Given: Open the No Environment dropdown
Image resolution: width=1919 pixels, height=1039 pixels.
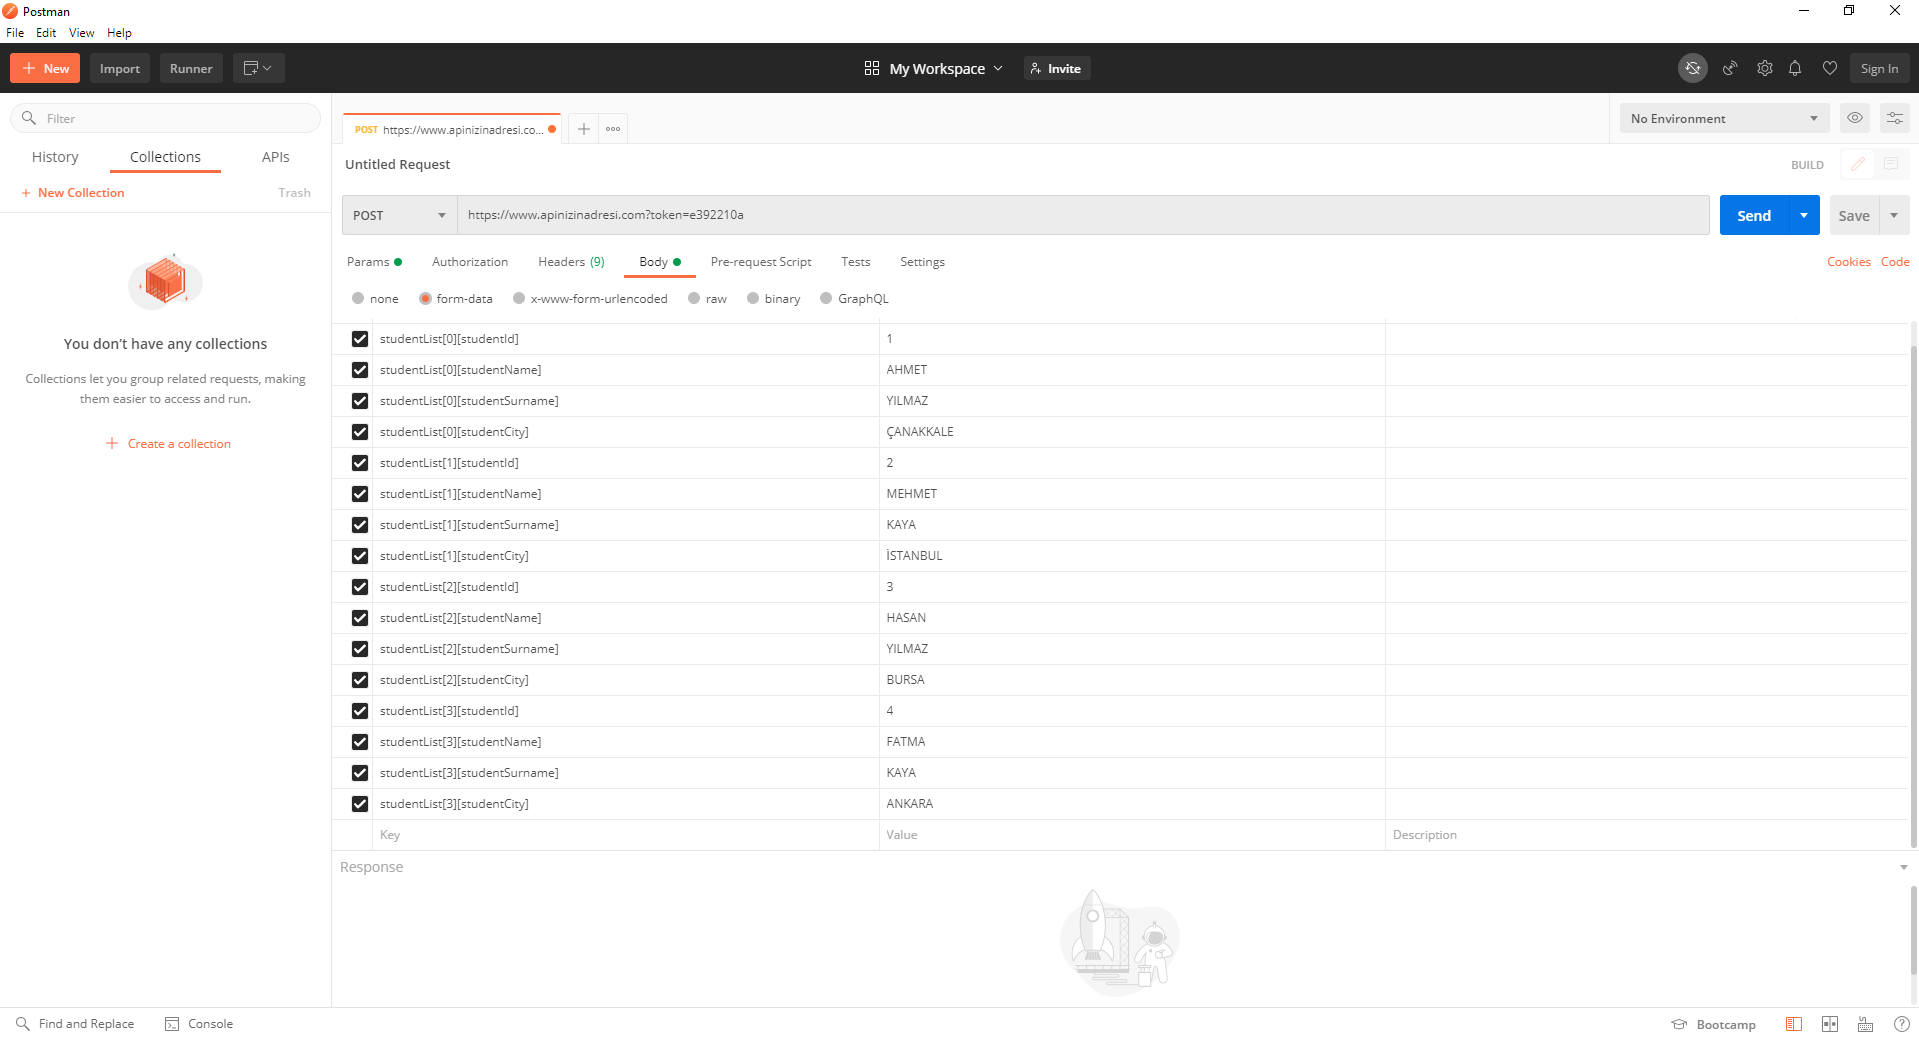Looking at the screenshot, I should point(1724,118).
